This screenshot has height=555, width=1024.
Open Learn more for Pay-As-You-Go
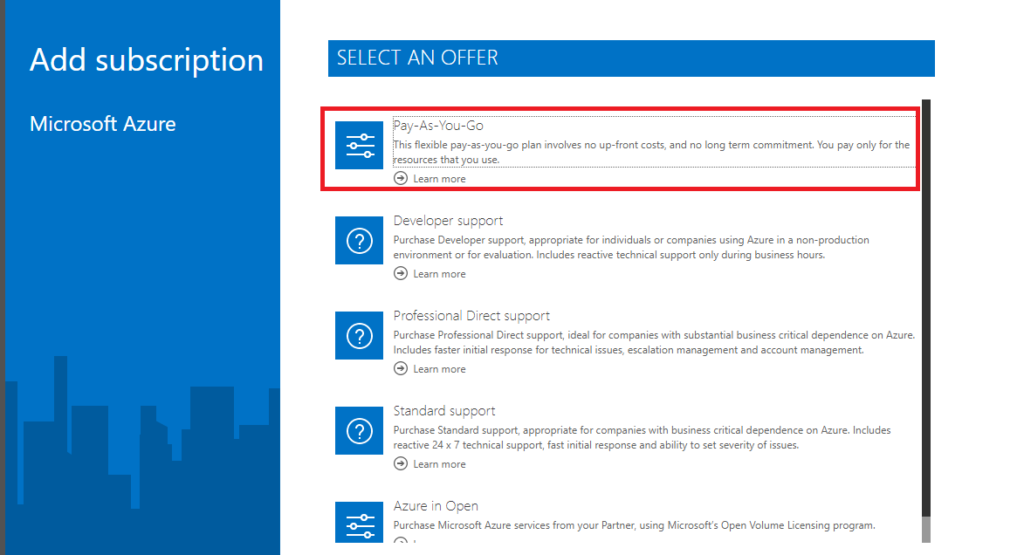439,179
